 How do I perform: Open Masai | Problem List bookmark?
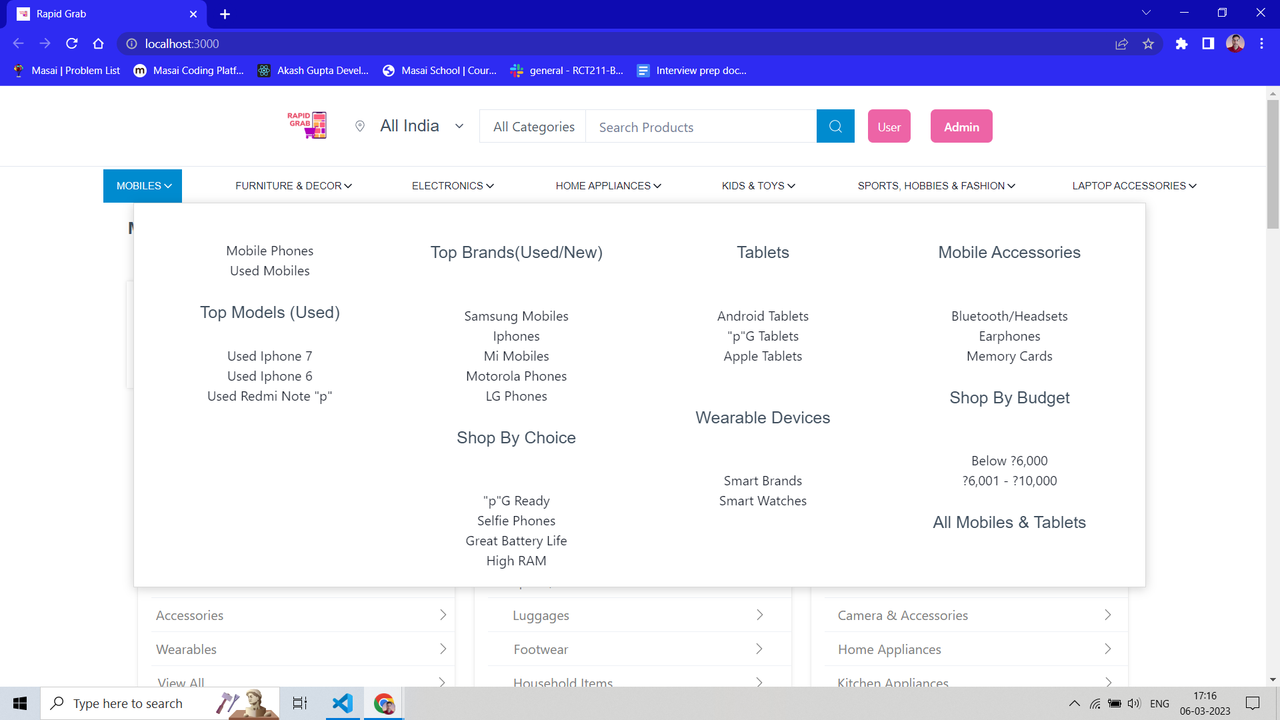(66, 71)
